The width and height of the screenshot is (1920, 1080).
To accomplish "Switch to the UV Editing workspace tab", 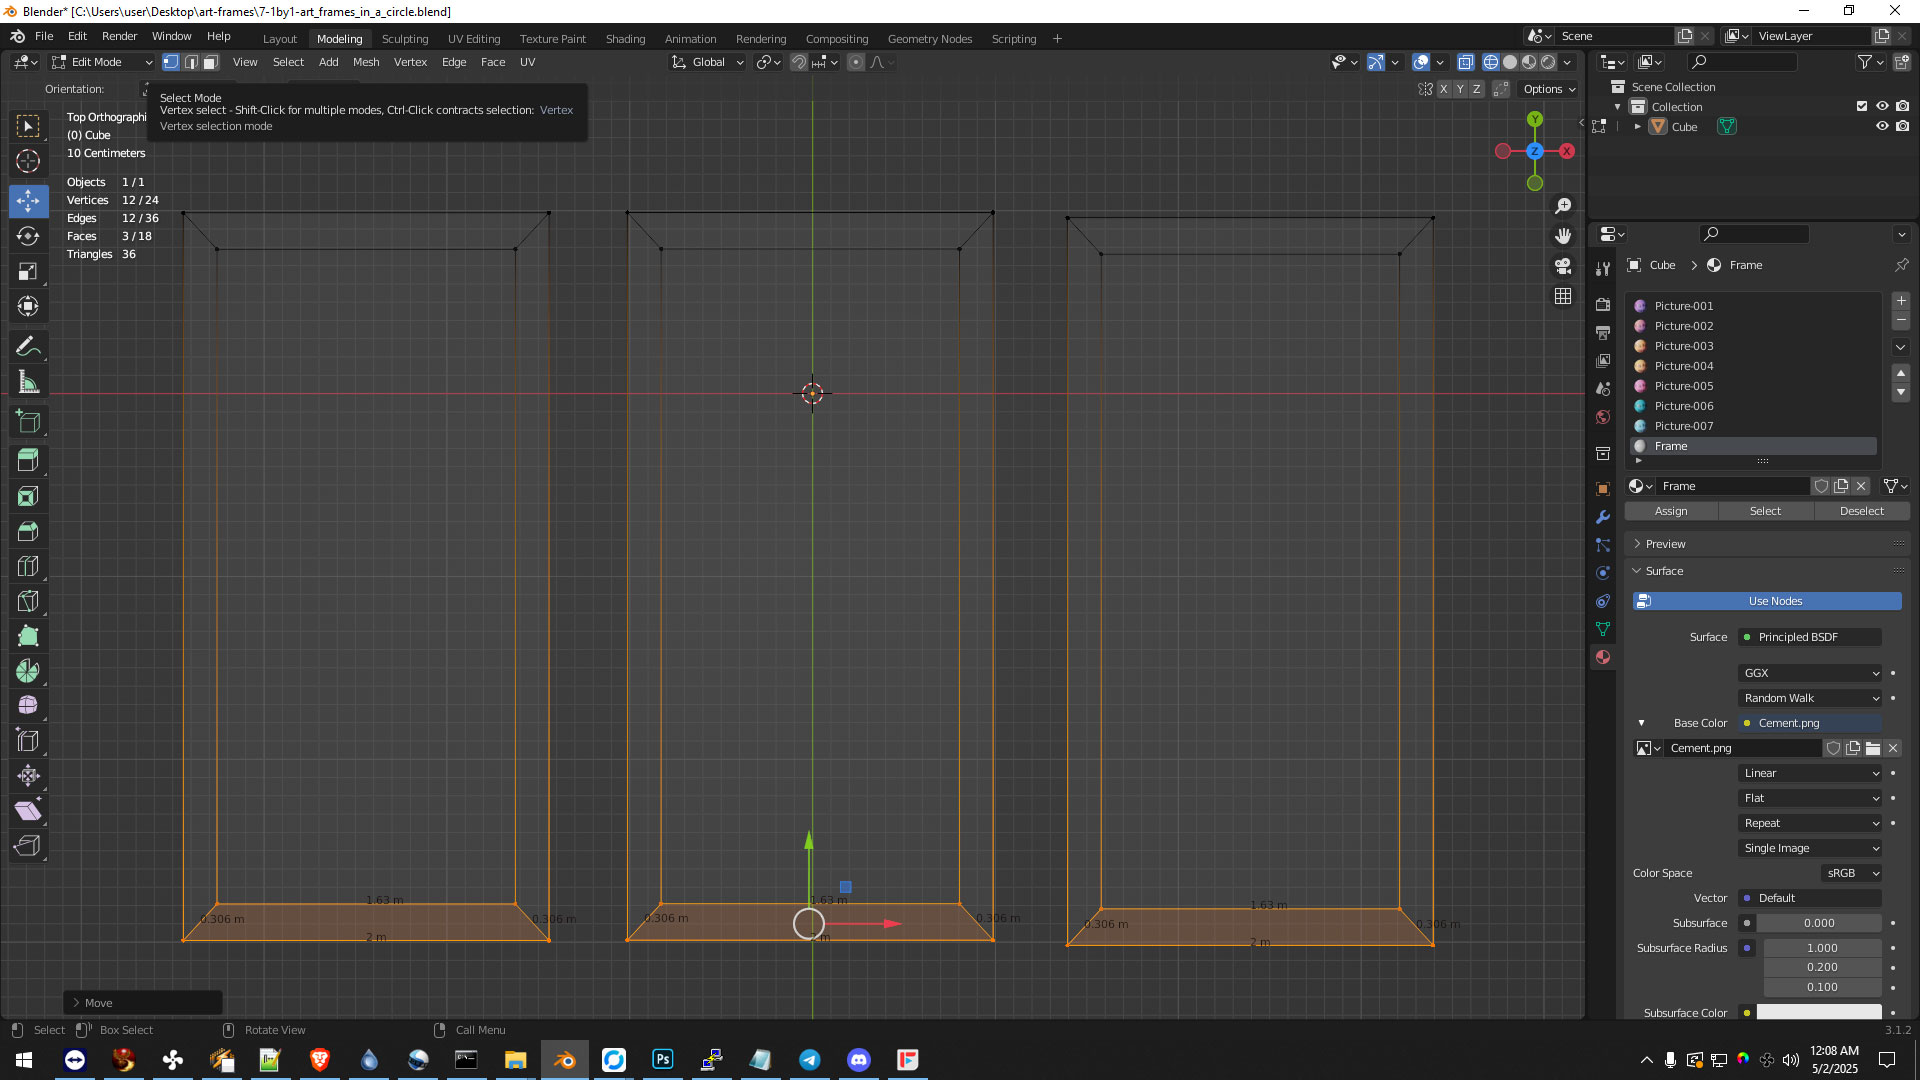I will (x=474, y=39).
